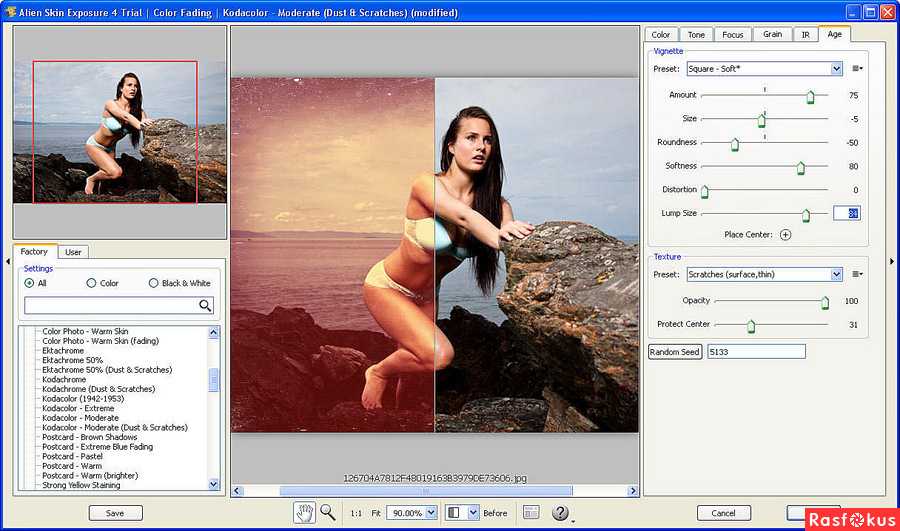The height and width of the screenshot is (531, 900).
Task: Click the navigator thumbnail image
Action: (120, 132)
